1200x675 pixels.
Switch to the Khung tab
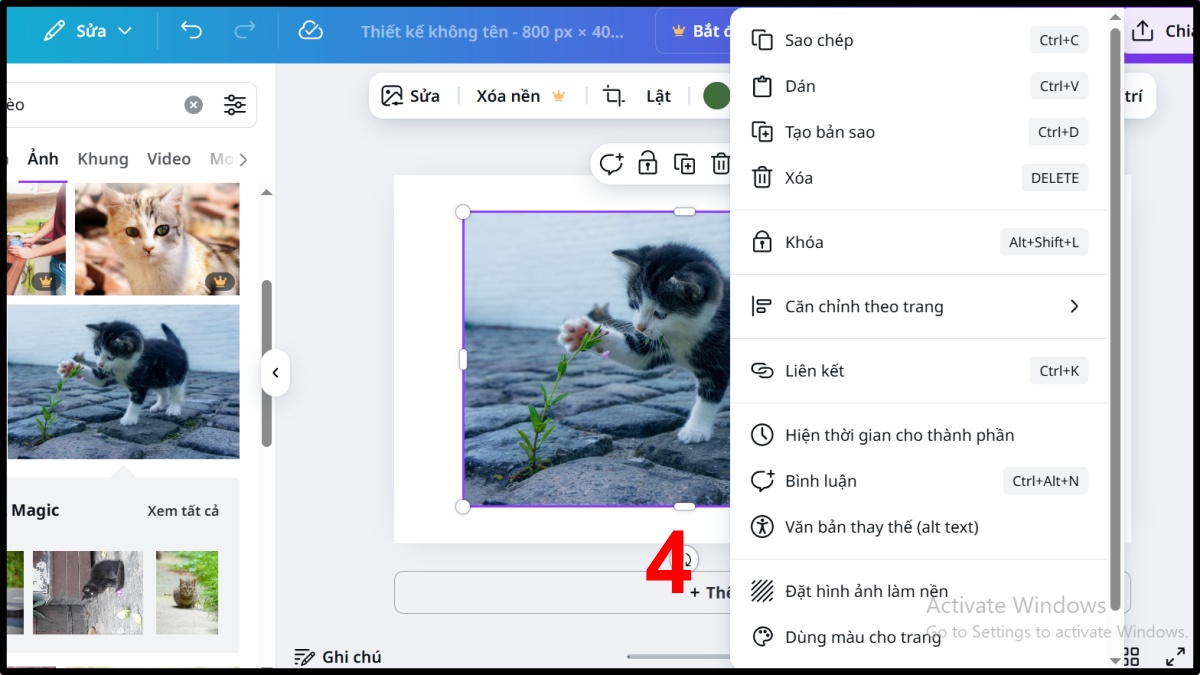pyautogui.click(x=103, y=159)
